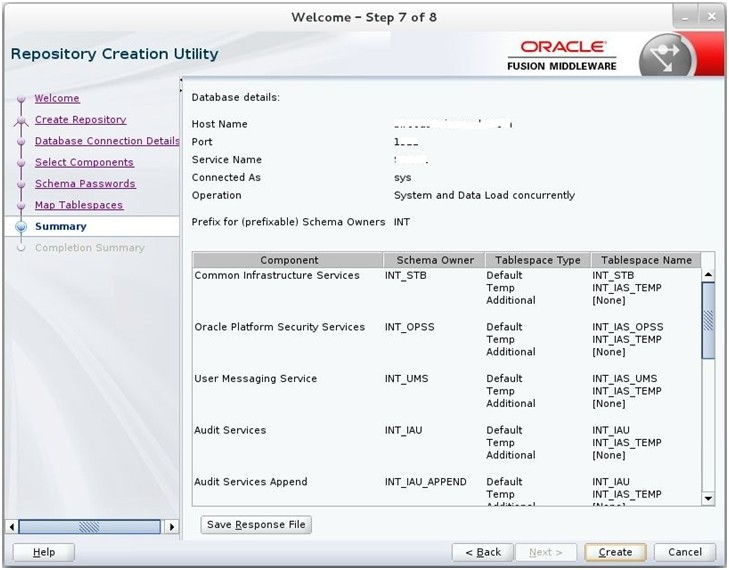The width and height of the screenshot is (729, 570).
Task: Click the Schema Owner column header
Action: (x=434, y=260)
